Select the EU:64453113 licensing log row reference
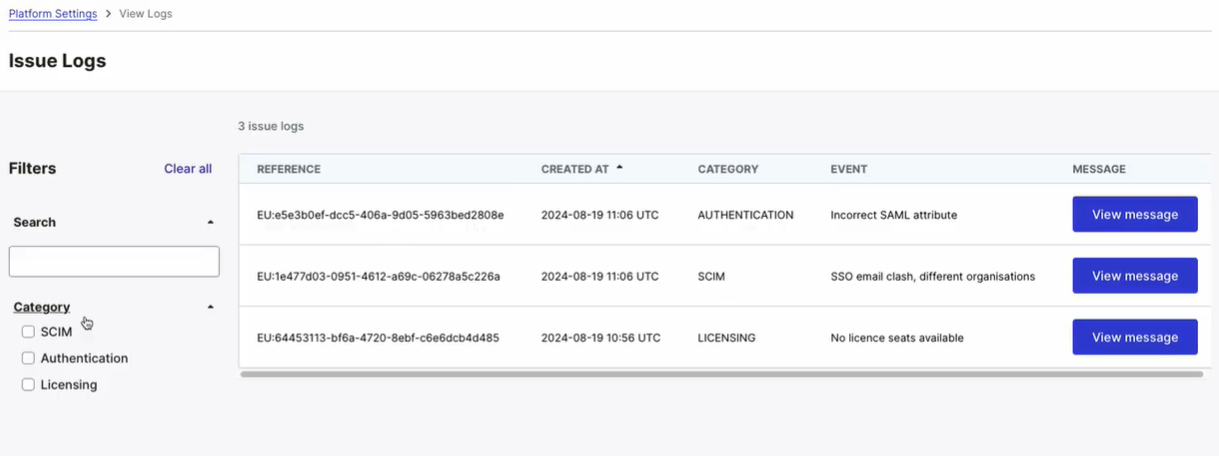 pyautogui.click(x=378, y=338)
